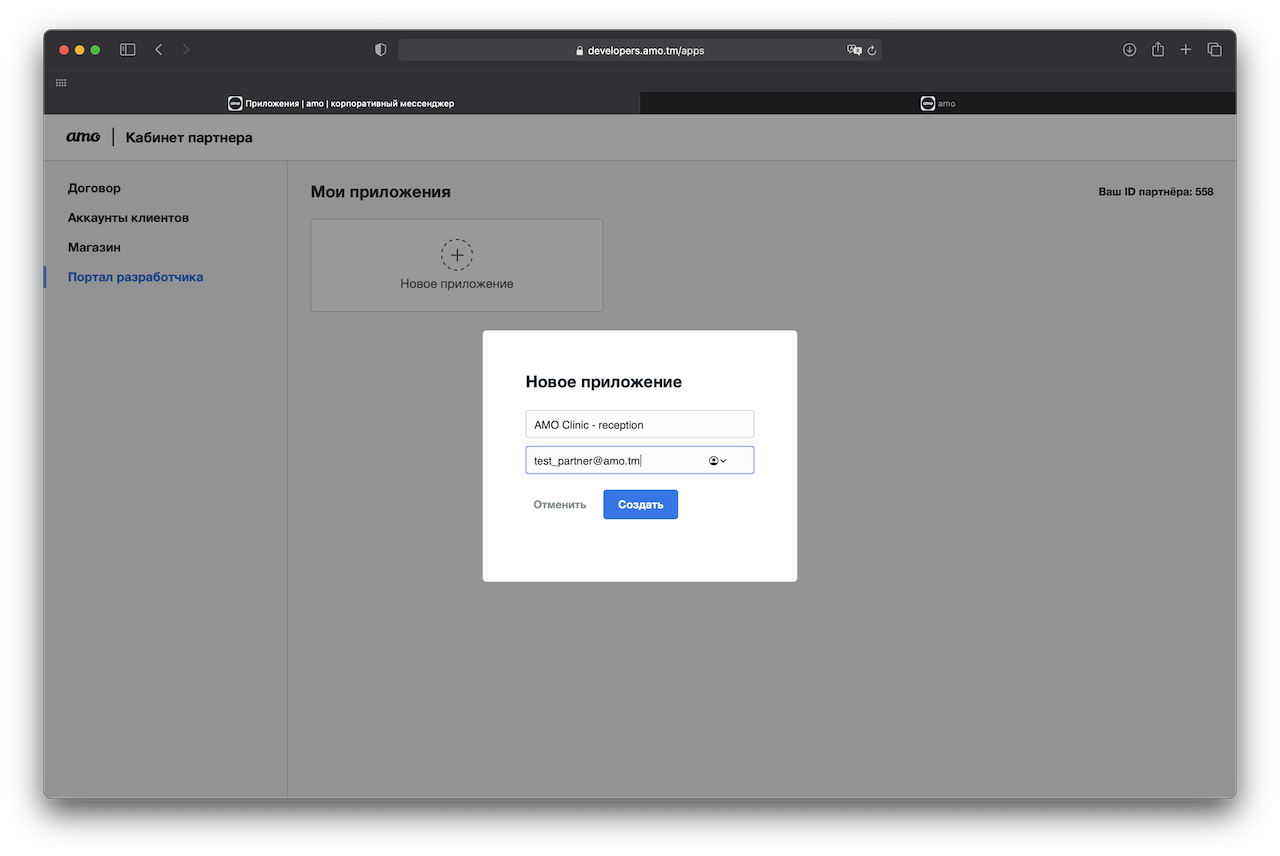Screen dimensions: 1280x856
Task: Show the tab overview icon
Action: [x=1214, y=50]
